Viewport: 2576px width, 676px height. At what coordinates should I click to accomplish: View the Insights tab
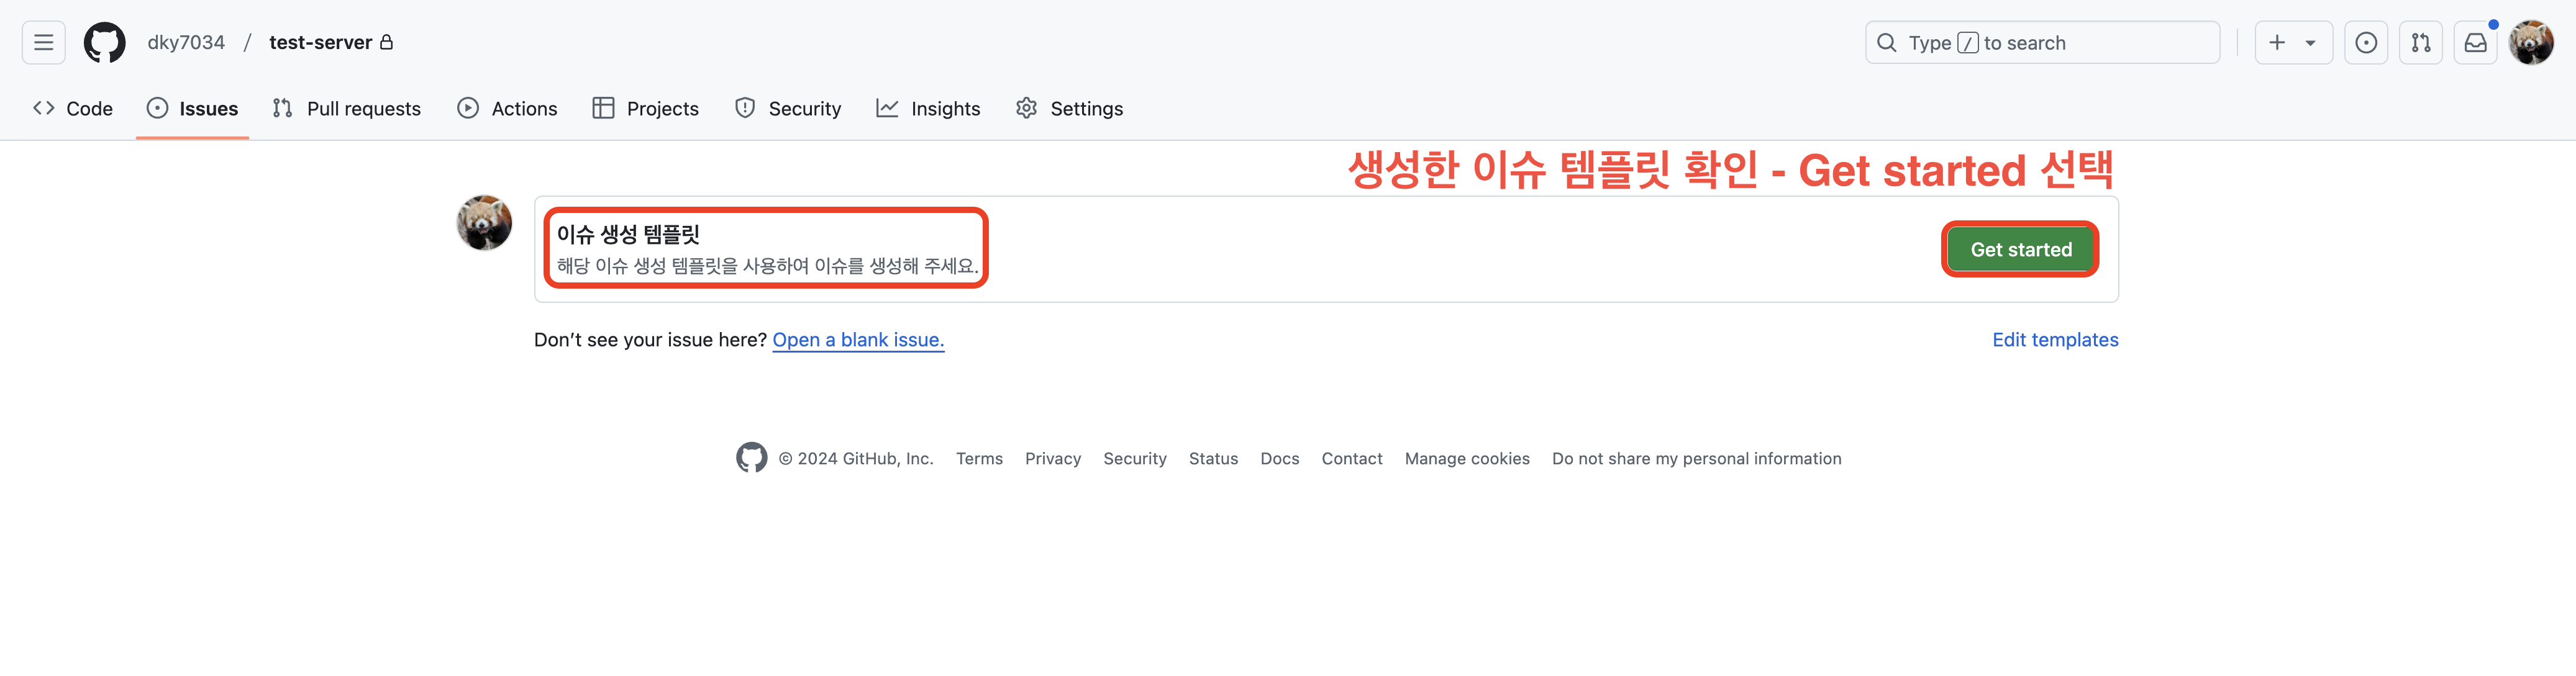pos(928,108)
